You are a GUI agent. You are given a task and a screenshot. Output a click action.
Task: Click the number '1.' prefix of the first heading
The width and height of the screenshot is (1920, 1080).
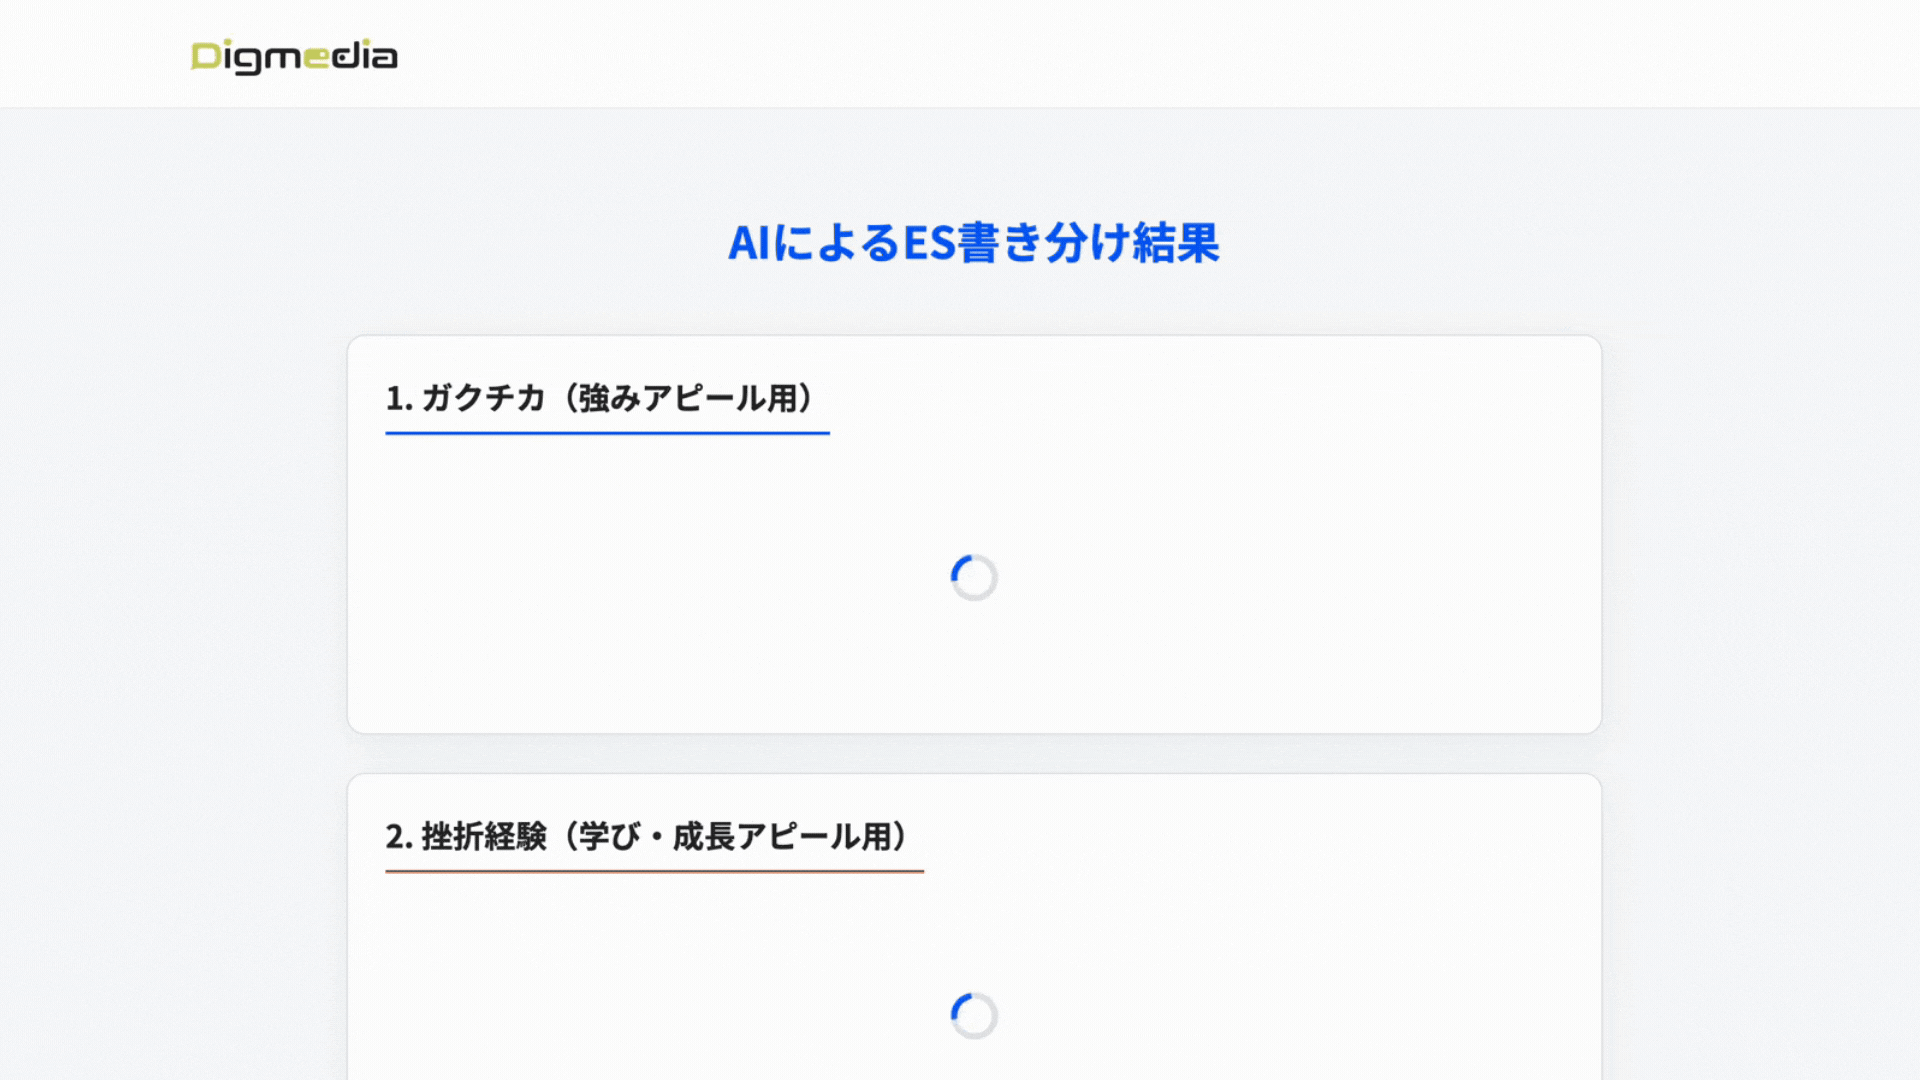tap(397, 396)
